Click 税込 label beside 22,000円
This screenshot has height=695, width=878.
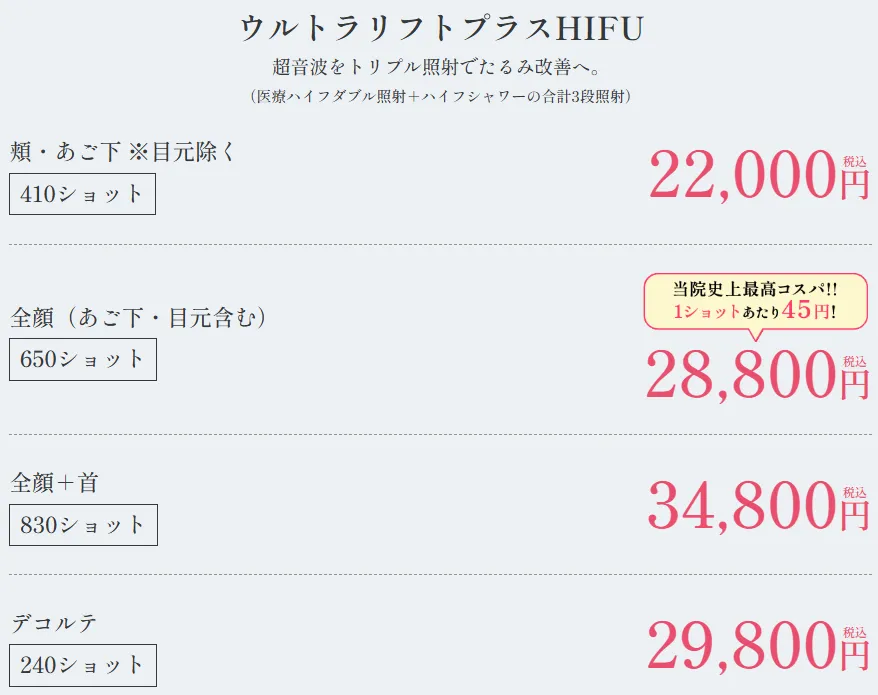tap(855, 161)
